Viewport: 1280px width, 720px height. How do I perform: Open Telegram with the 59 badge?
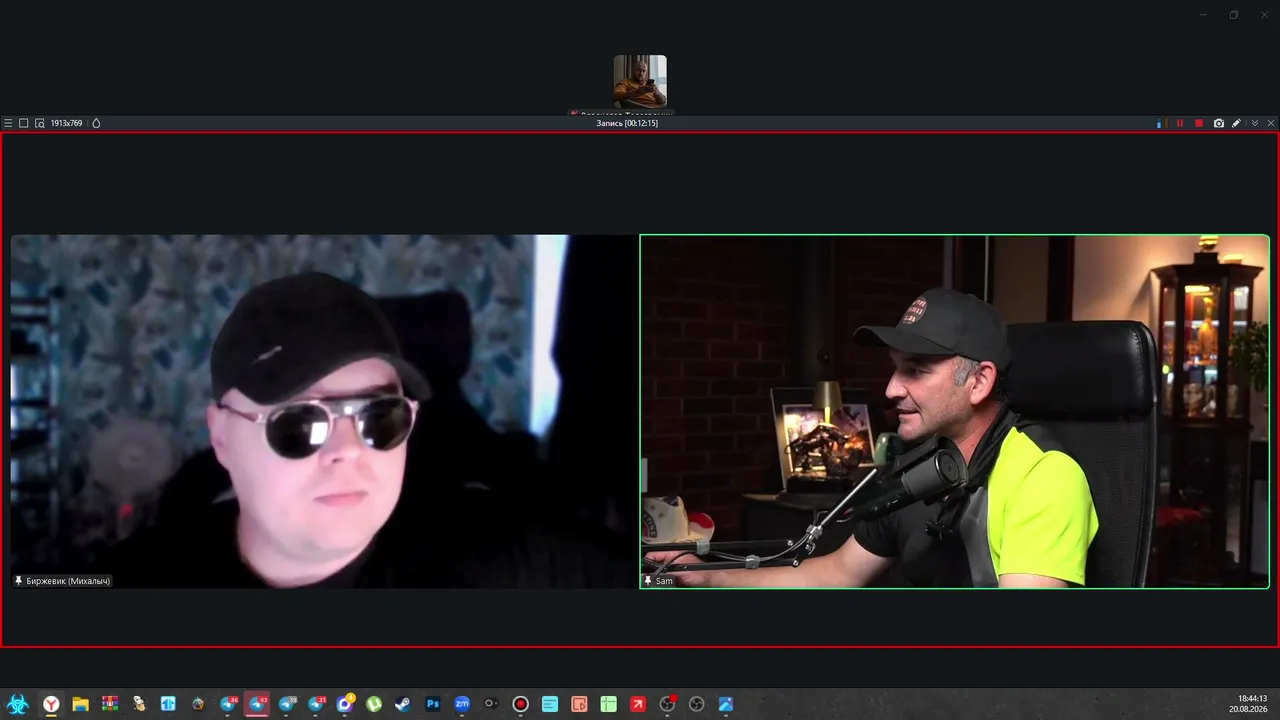tap(287, 704)
